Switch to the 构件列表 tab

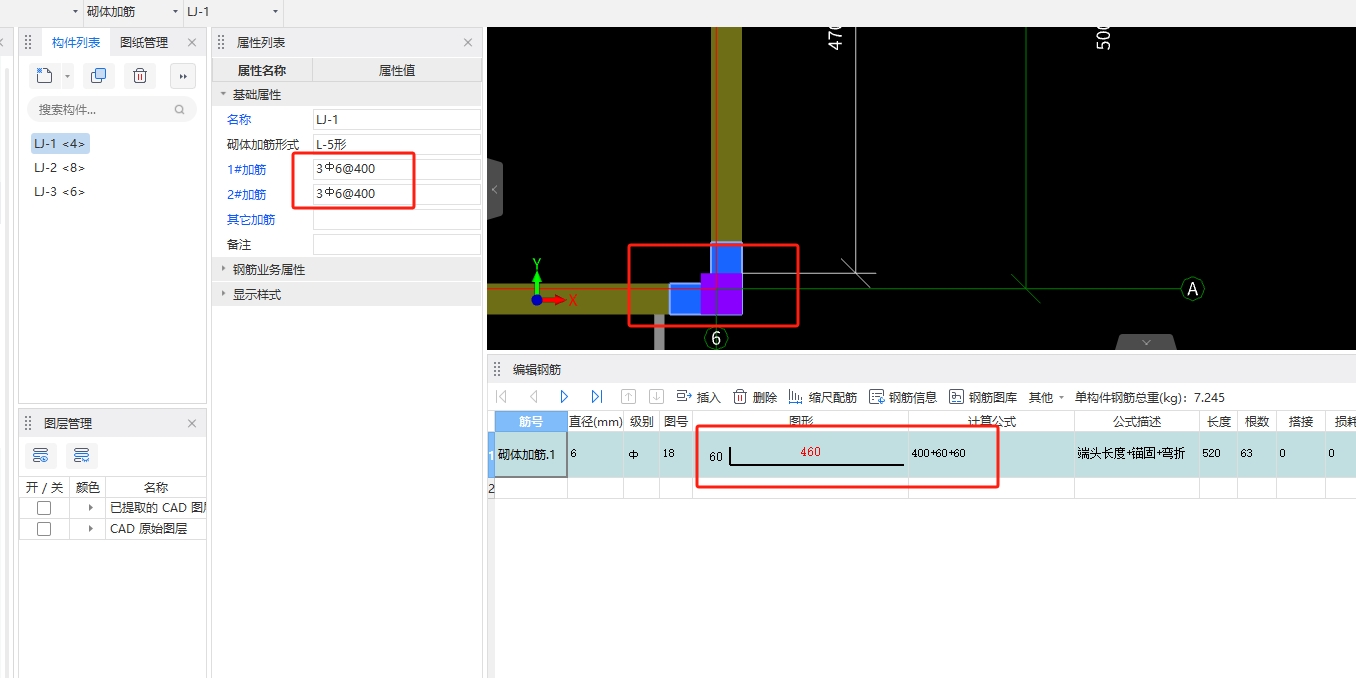coord(76,42)
